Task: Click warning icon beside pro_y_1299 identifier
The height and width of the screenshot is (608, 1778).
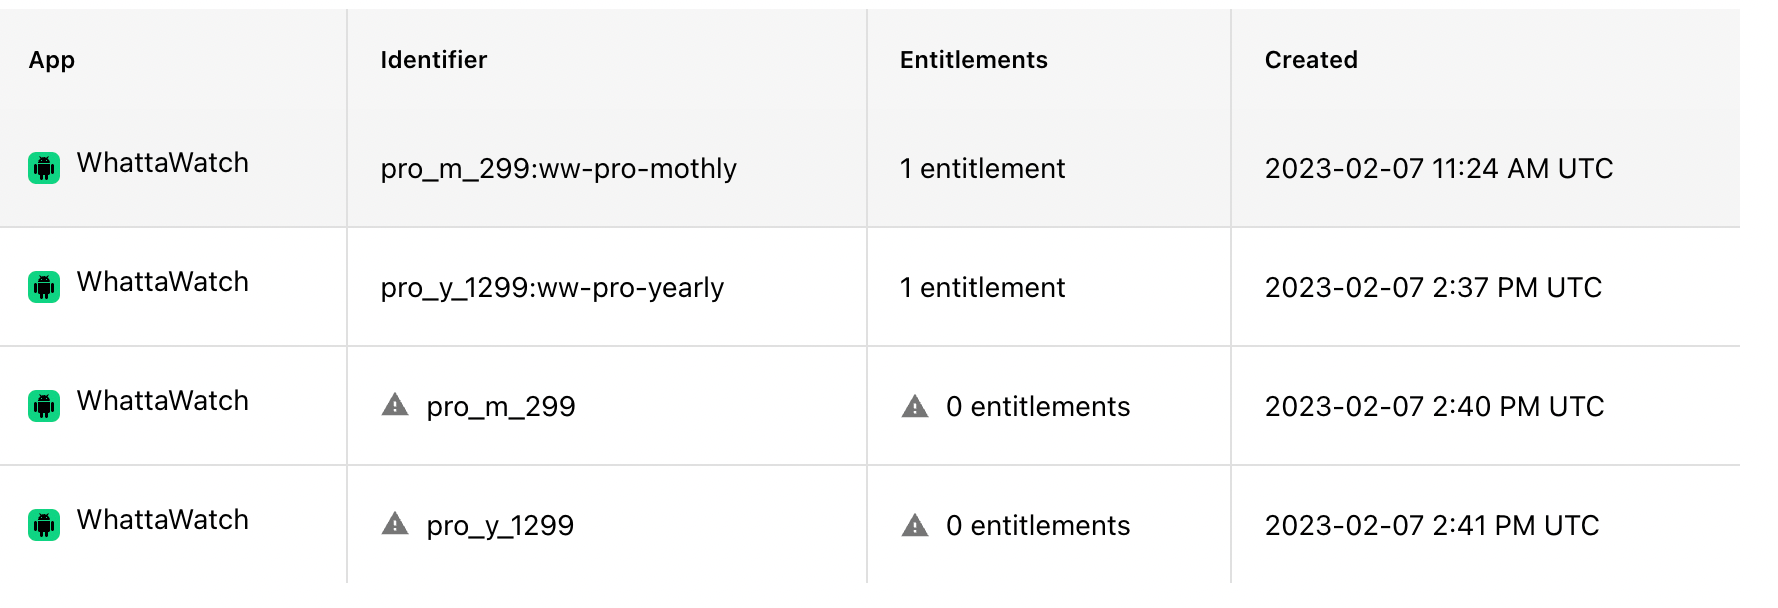Action: [395, 524]
